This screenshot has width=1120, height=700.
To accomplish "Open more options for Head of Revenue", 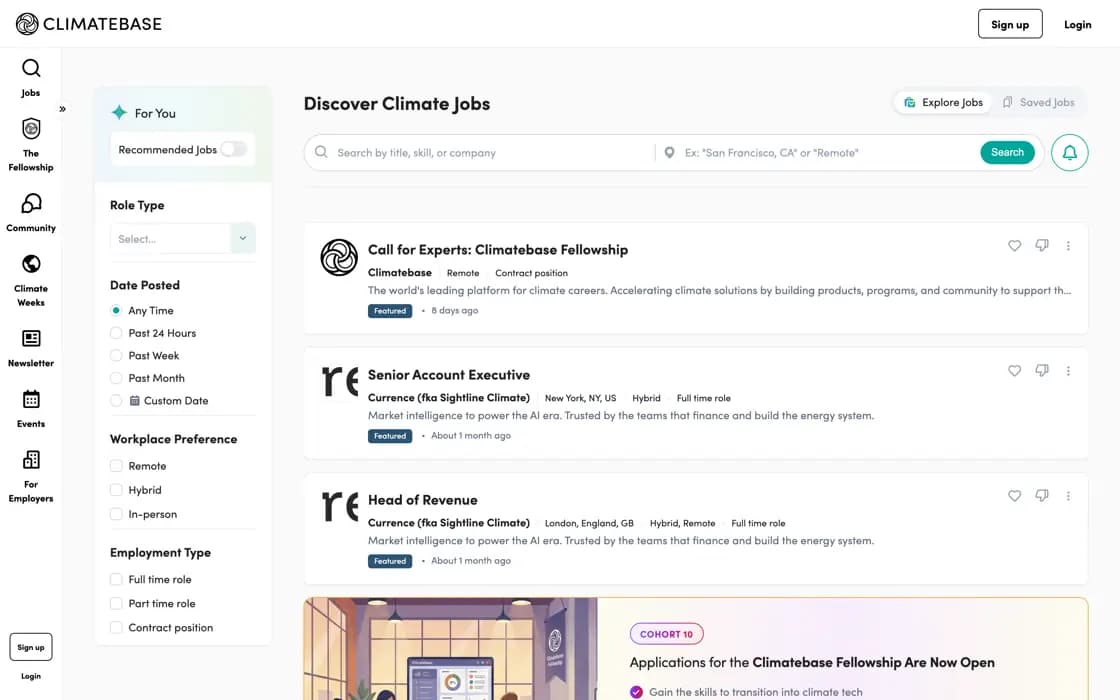I will pos(1069,496).
